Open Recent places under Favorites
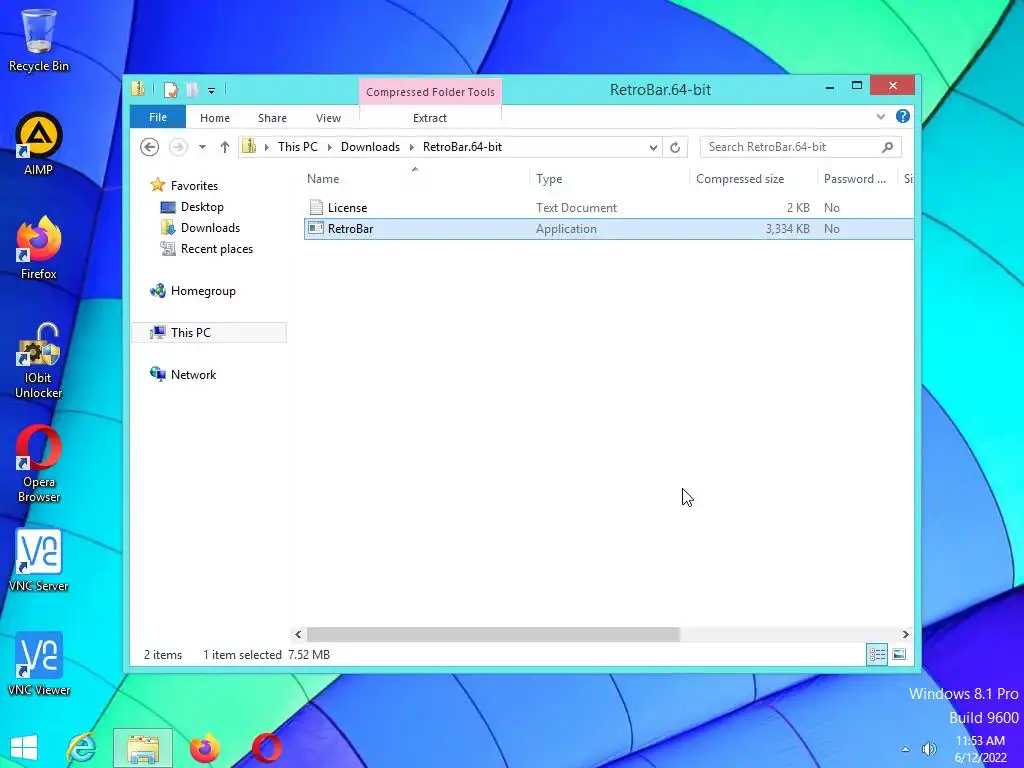1024x768 pixels. tap(217, 249)
